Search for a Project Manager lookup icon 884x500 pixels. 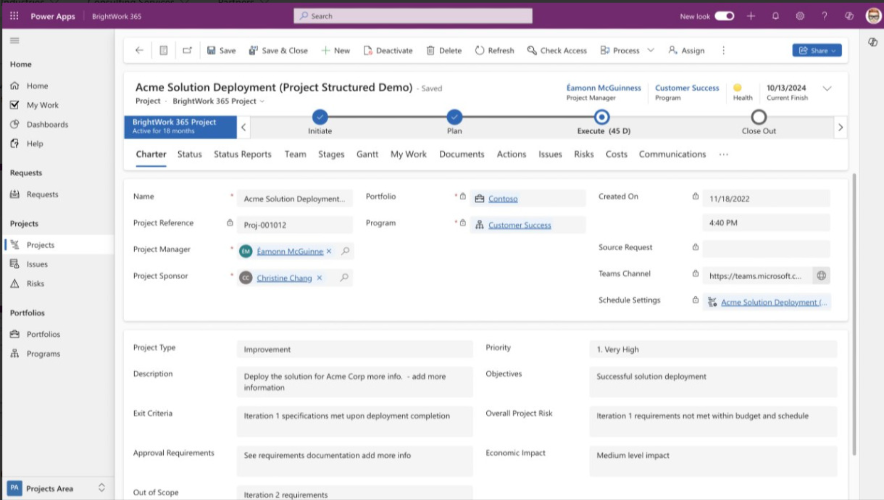coord(345,251)
